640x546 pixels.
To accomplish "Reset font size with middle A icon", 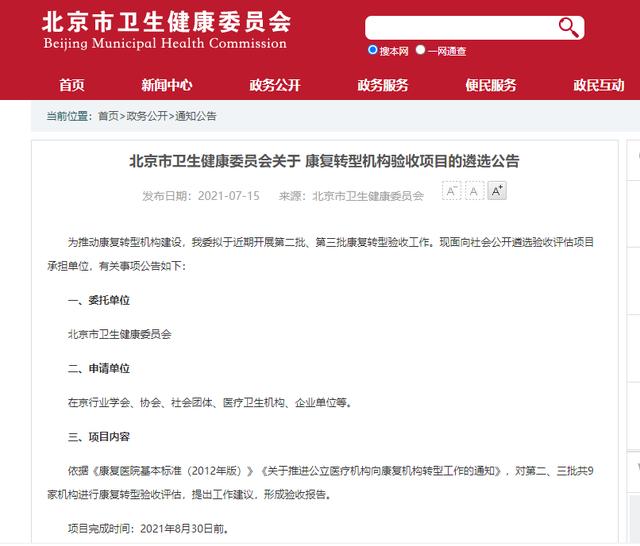I will [x=474, y=191].
